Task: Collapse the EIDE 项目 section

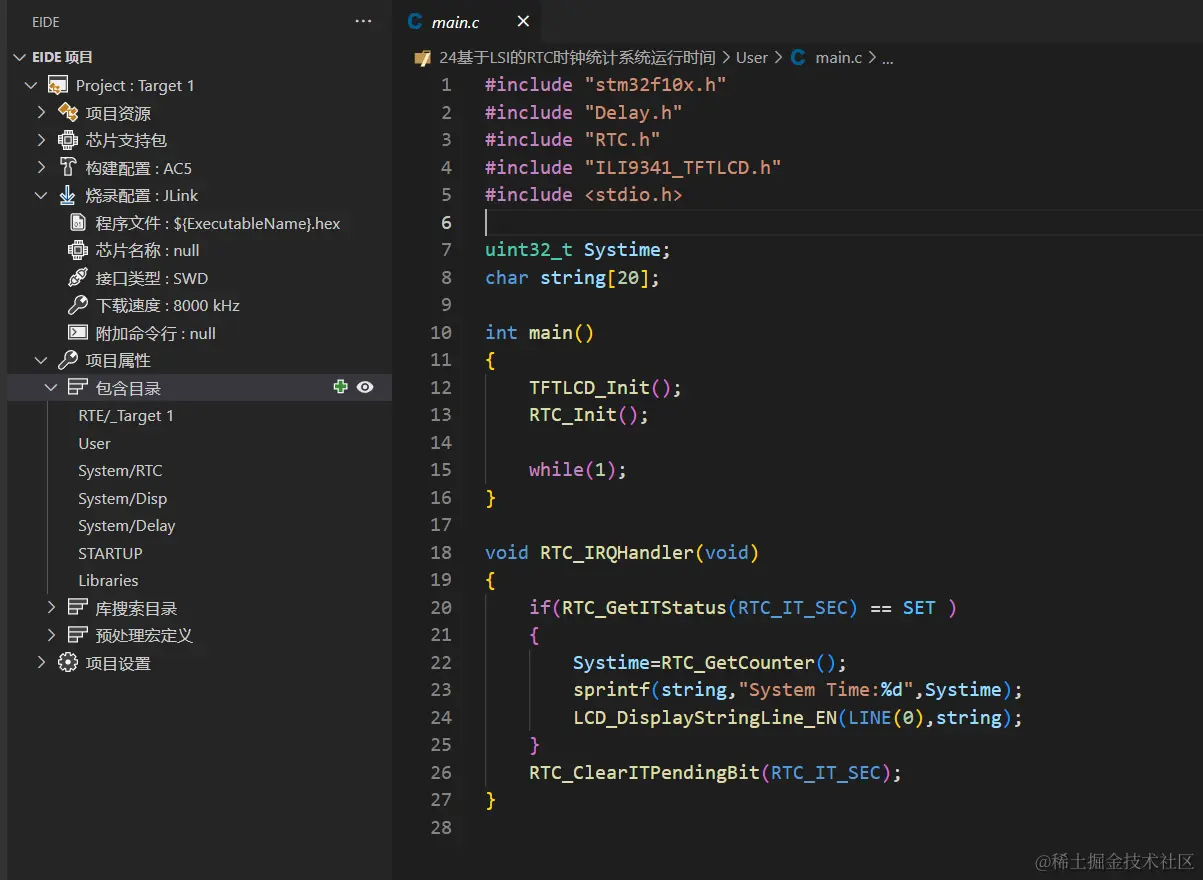Action: (x=20, y=58)
